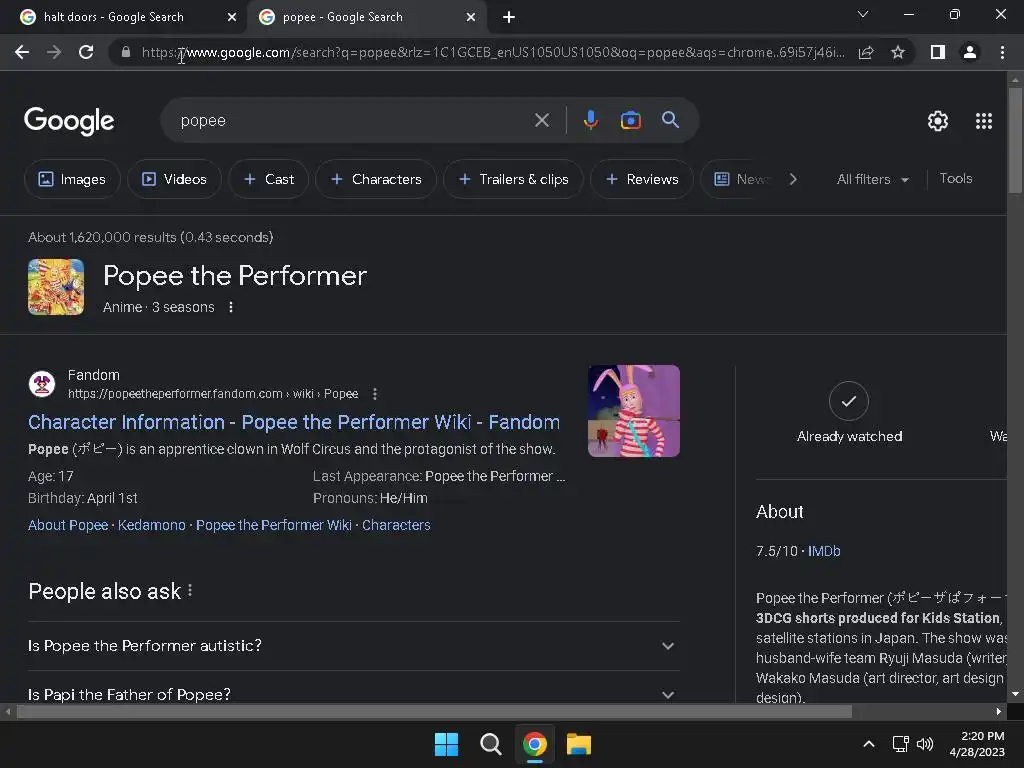The width and height of the screenshot is (1024, 768).
Task: Reload the current page
Action: [x=86, y=52]
